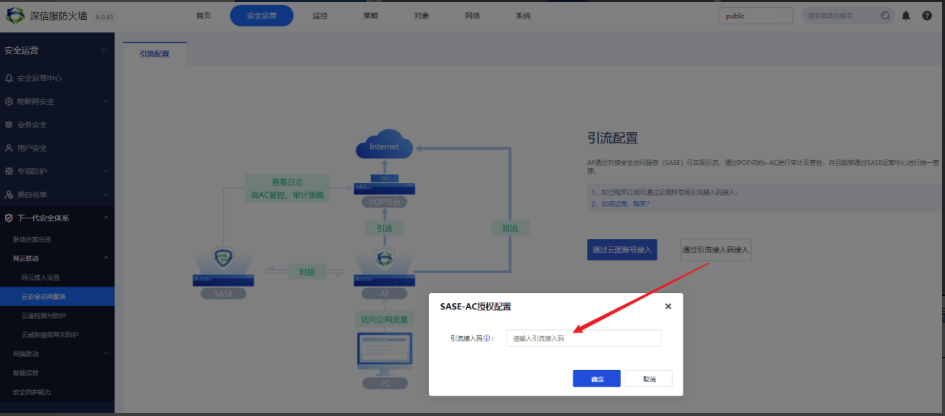Select 云安全访问服务 in the sidebar

click(57, 297)
